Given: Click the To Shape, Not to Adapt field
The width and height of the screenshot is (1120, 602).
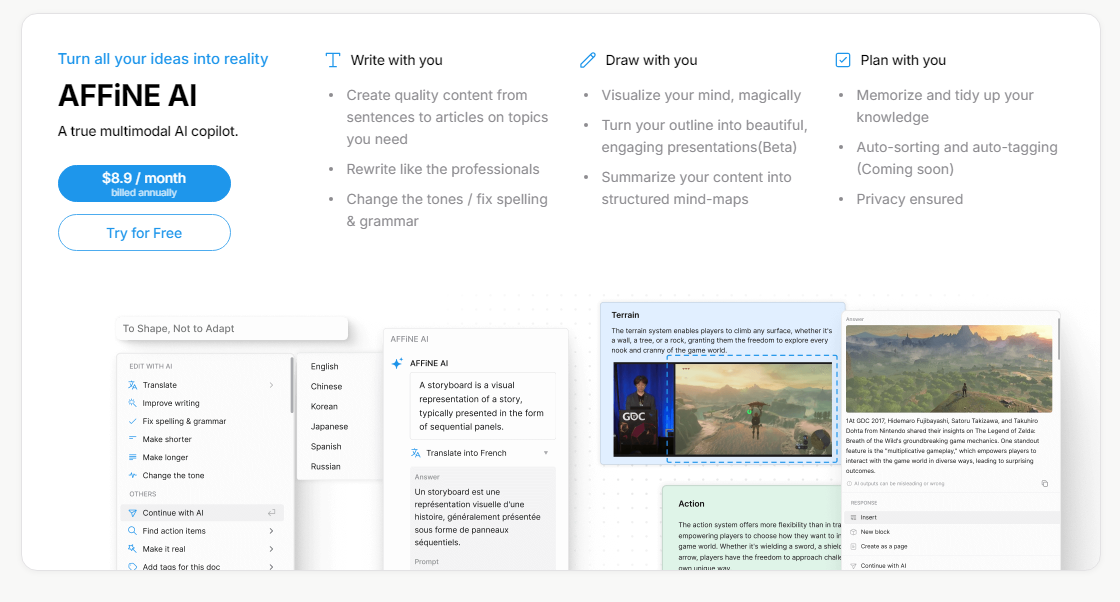Looking at the screenshot, I should (x=232, y=328).
